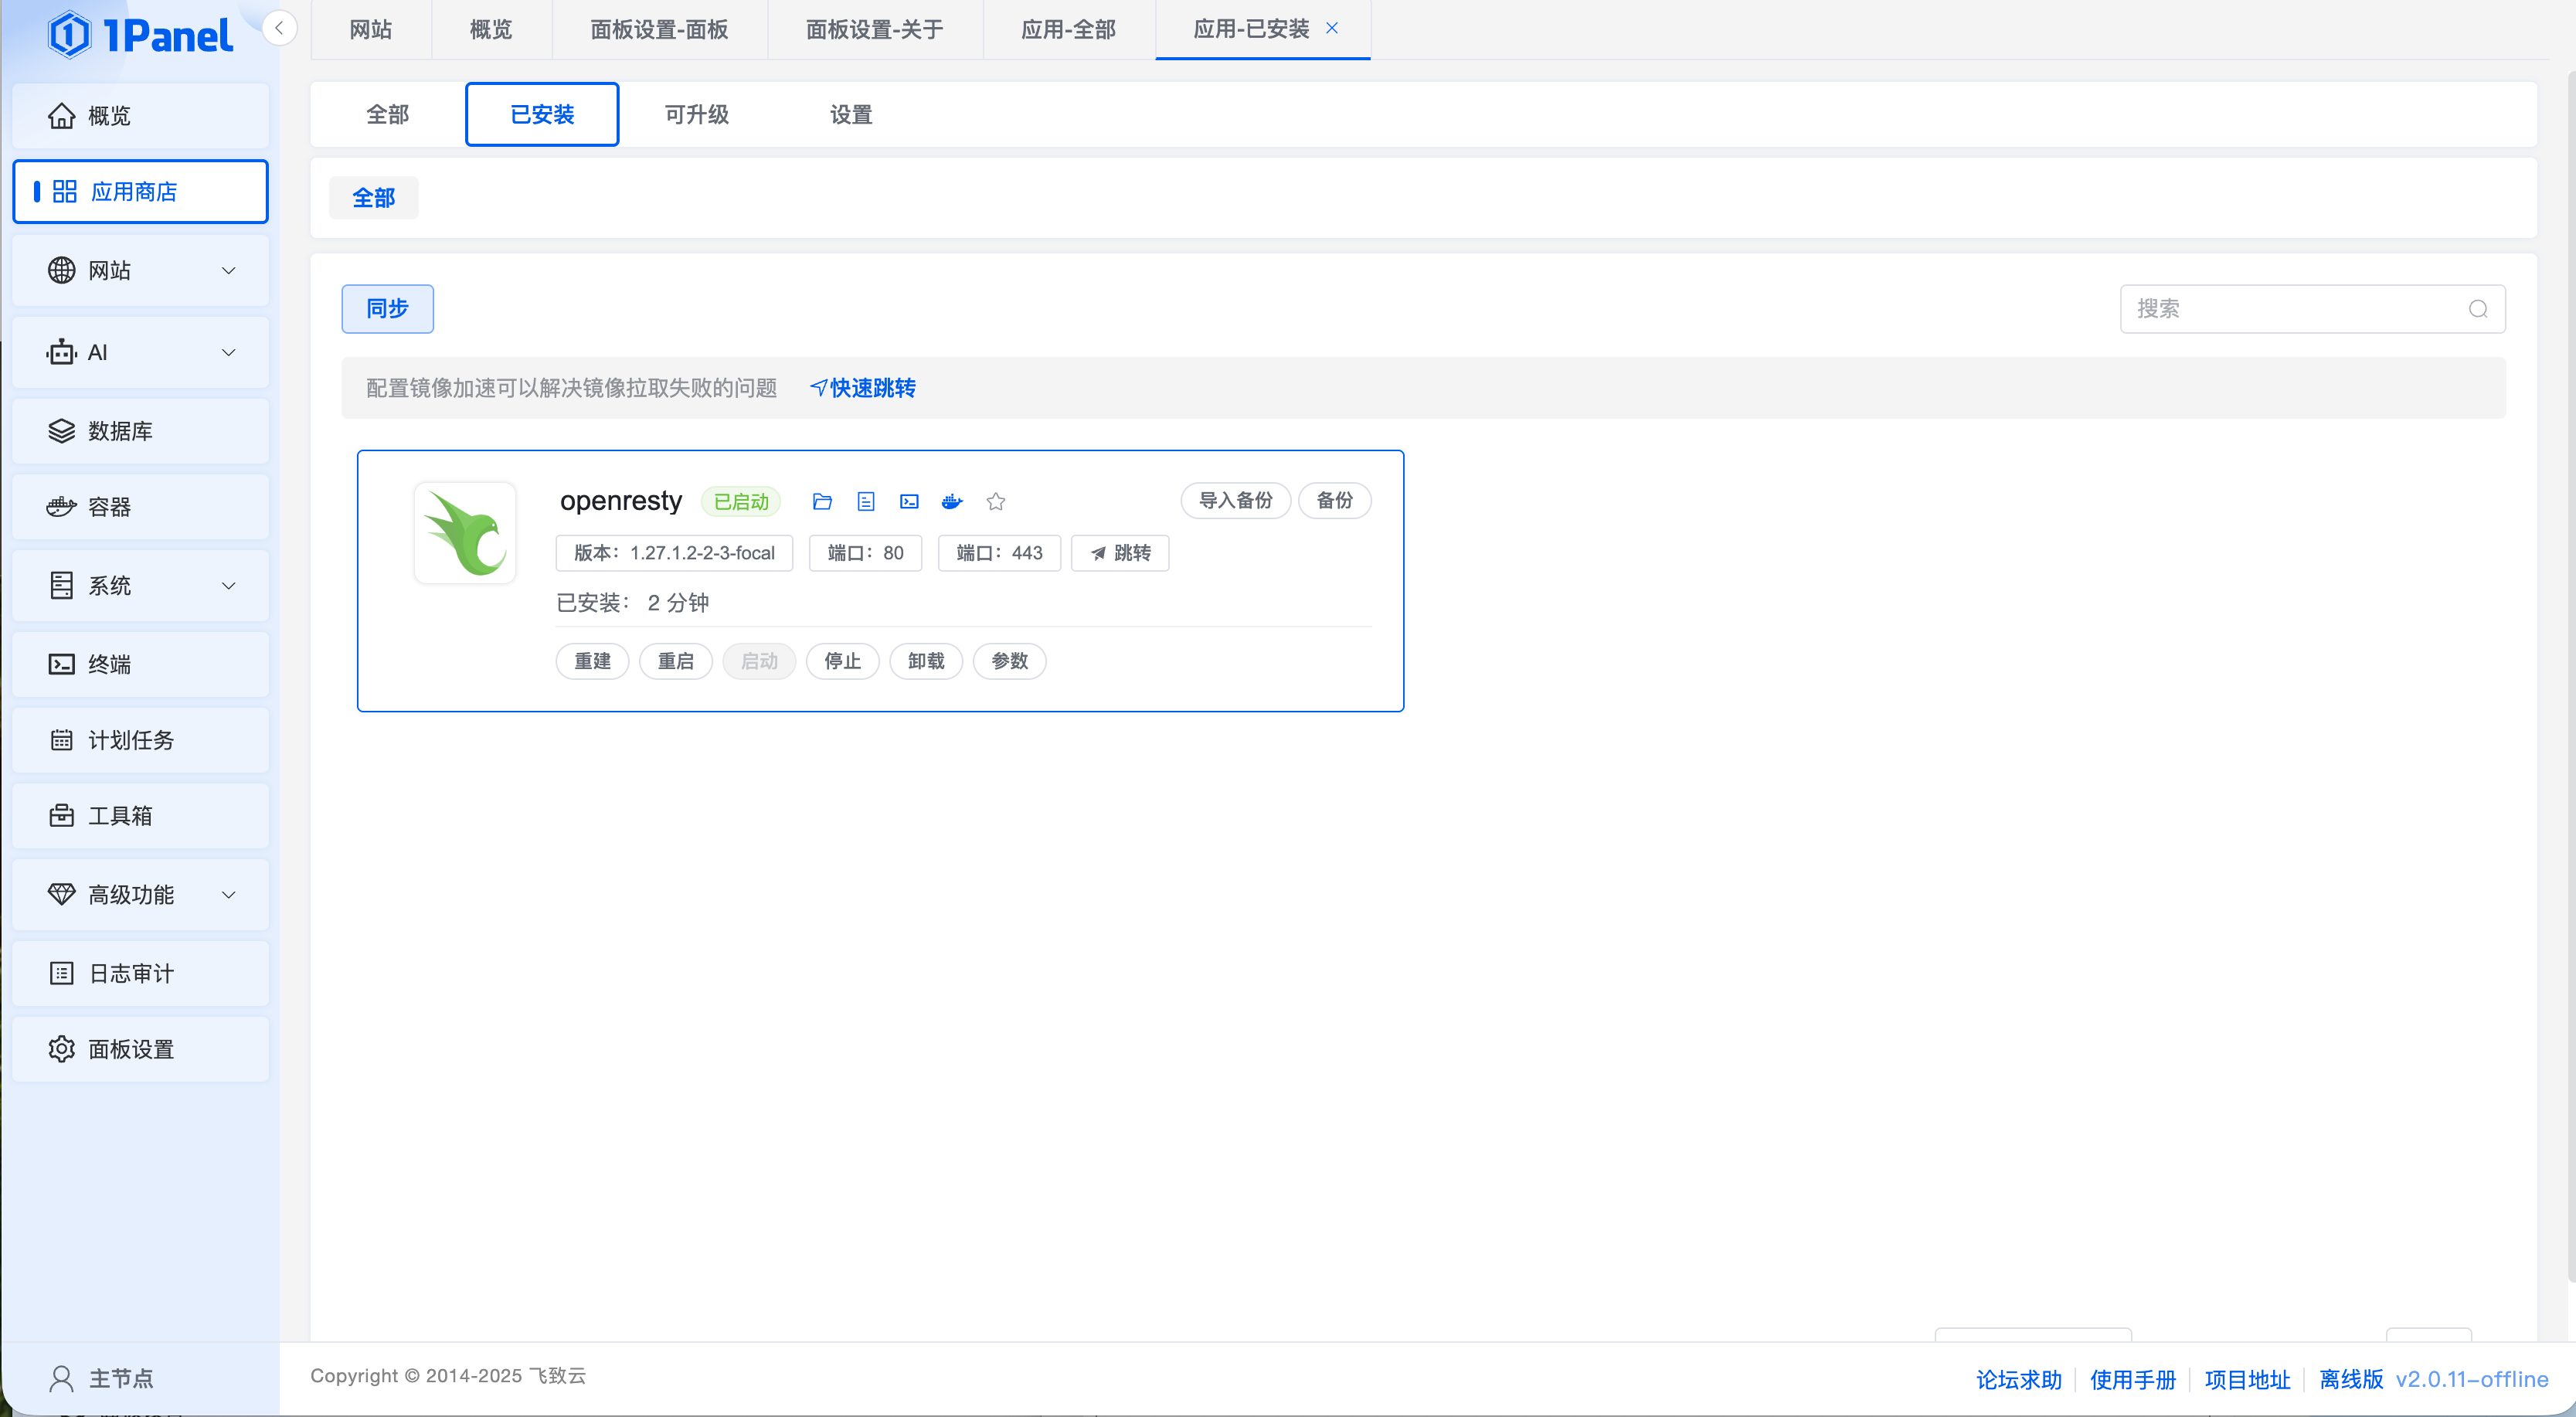Click the Docker whale icon for openresty
2576x1417 pixels.
coord(952,501)
